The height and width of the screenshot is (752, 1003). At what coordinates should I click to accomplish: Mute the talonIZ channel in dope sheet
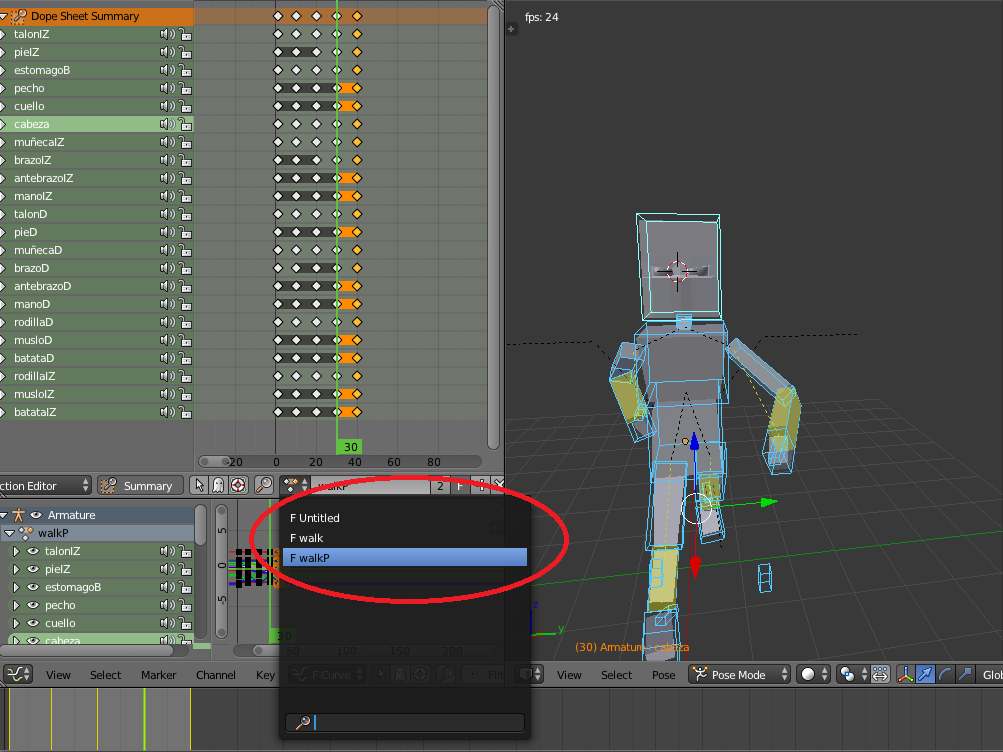[x=167, y=35]
